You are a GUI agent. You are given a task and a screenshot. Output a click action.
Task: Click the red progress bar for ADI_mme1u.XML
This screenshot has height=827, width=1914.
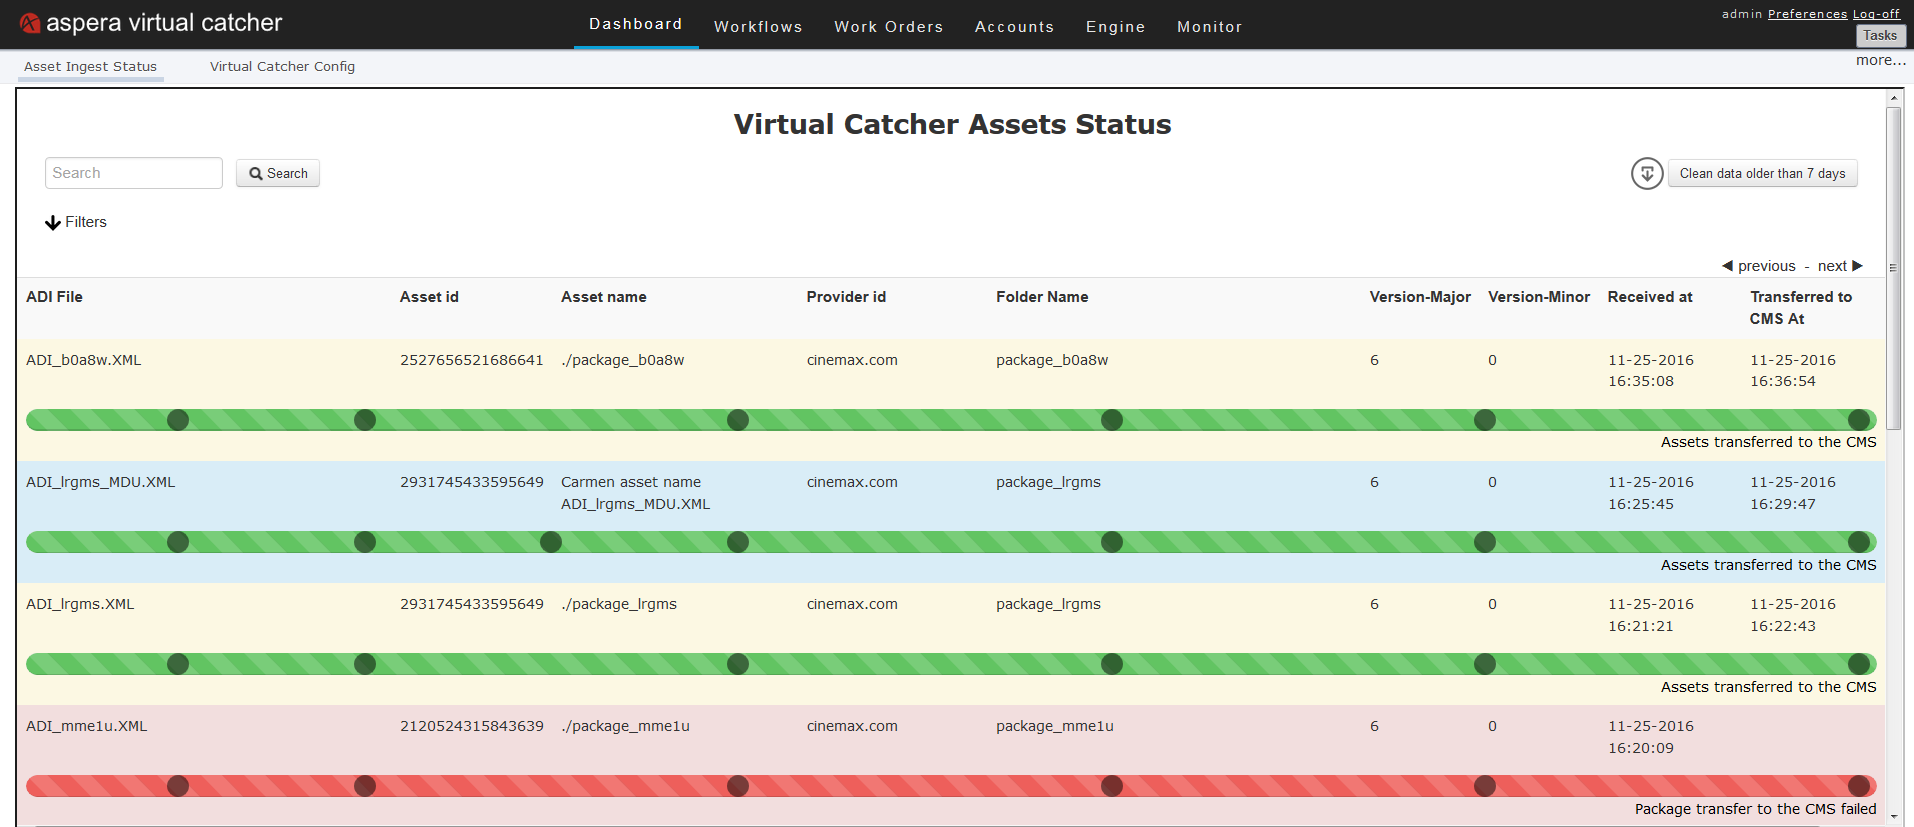point(951,786)
